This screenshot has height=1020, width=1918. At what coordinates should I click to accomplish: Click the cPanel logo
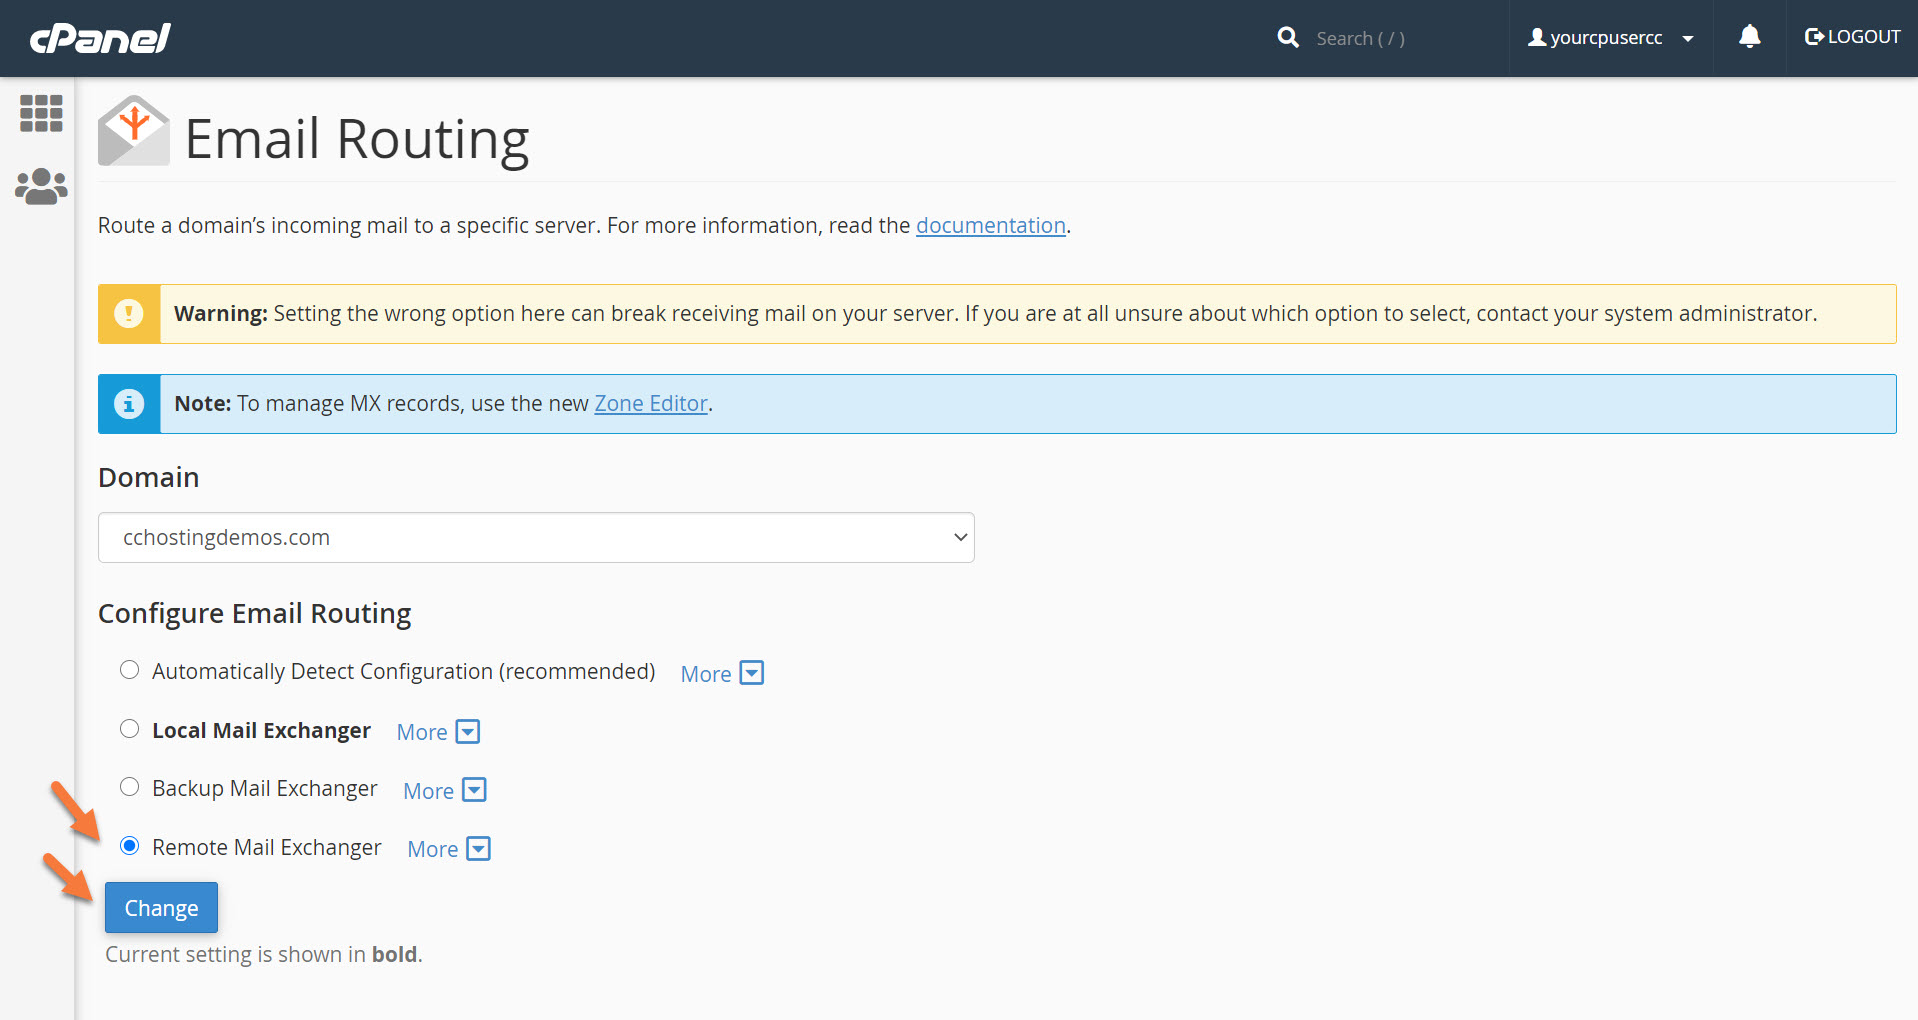point(100,38)
